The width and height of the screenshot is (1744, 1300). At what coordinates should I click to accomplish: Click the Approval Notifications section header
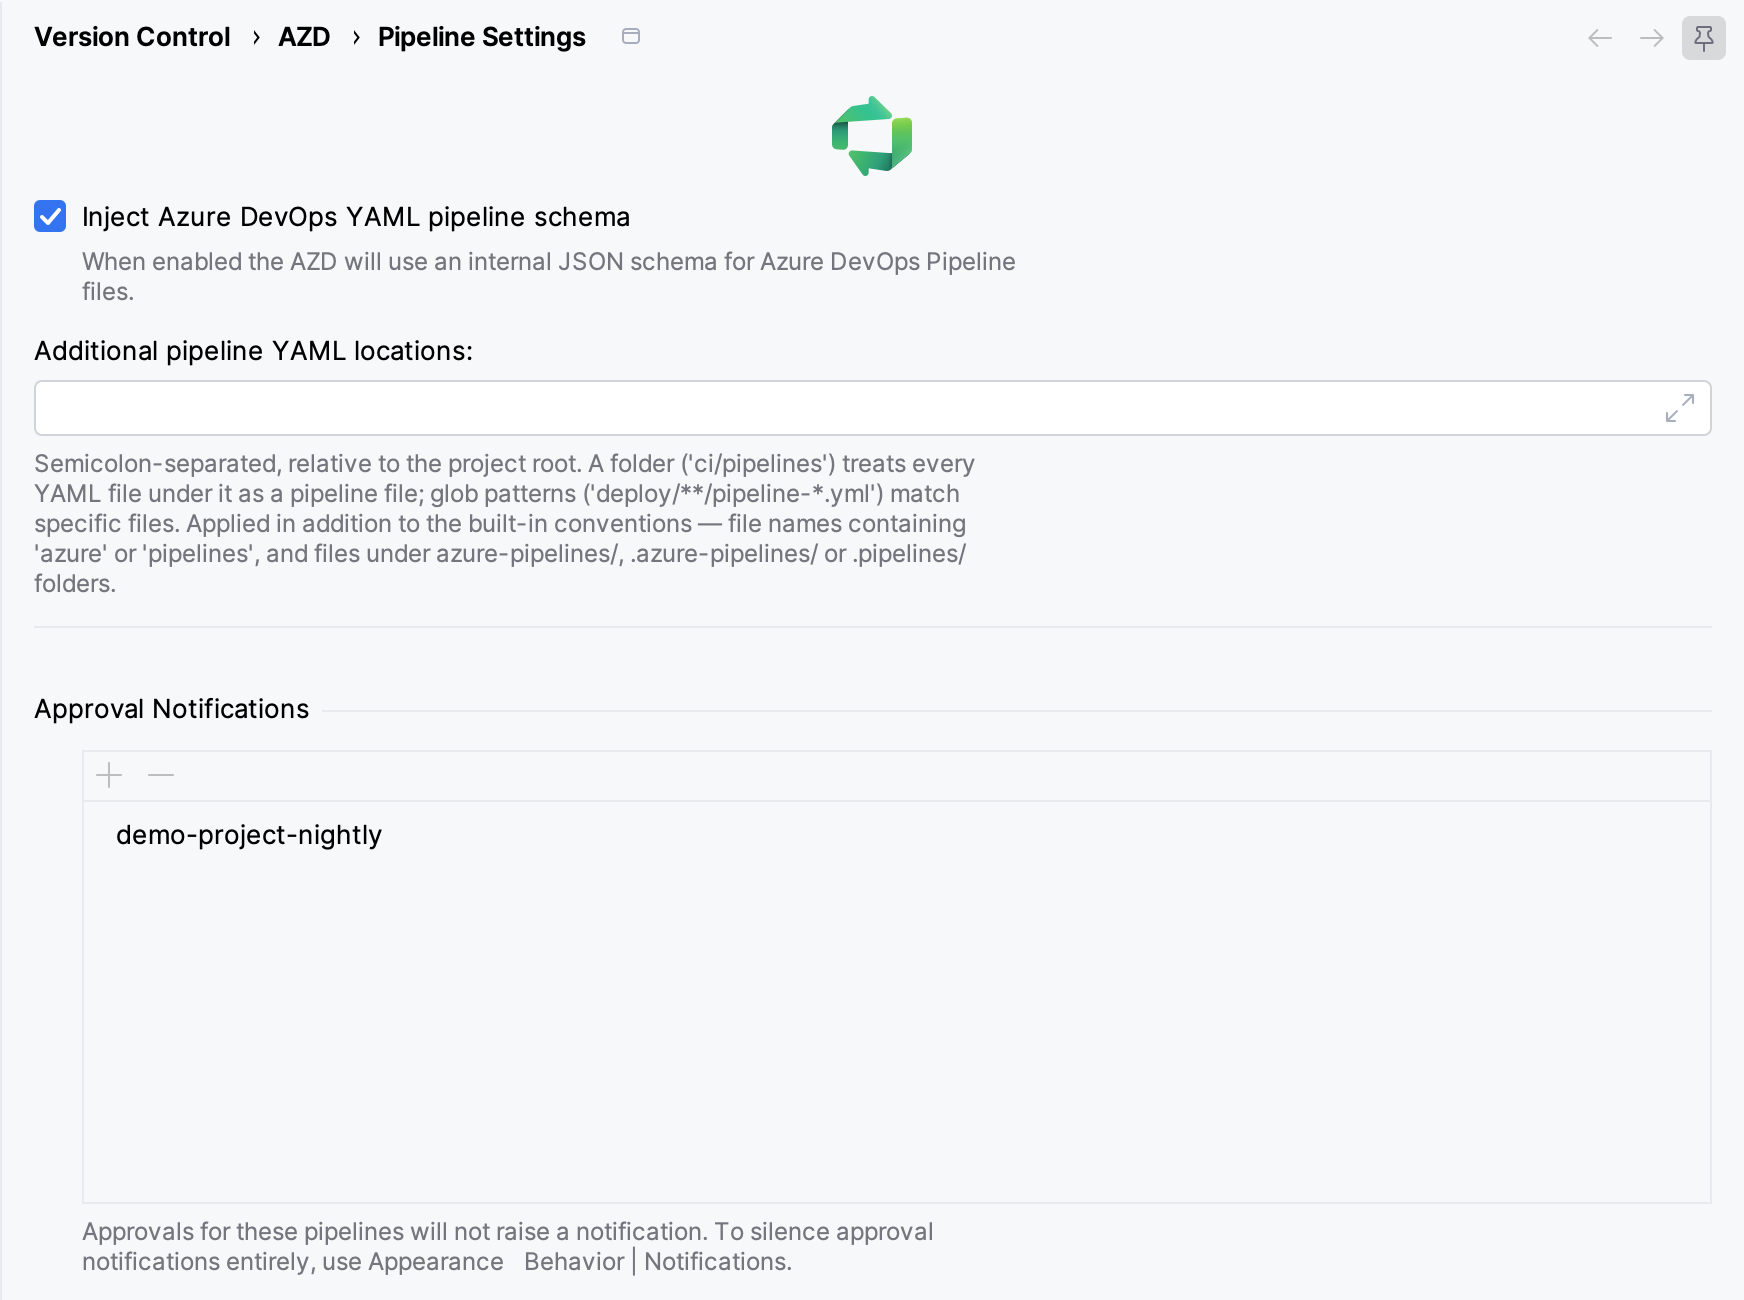[172, 709]
